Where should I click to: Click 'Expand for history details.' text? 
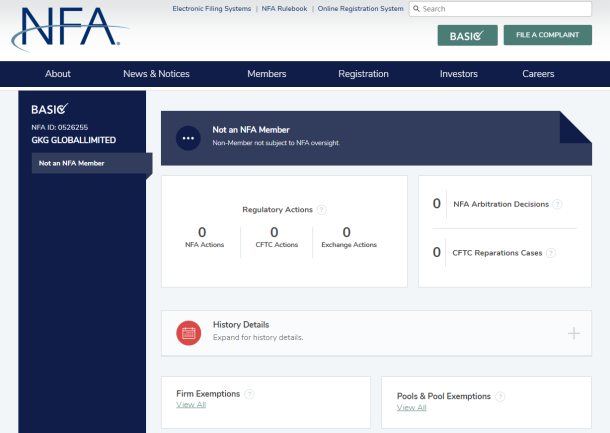258,337
